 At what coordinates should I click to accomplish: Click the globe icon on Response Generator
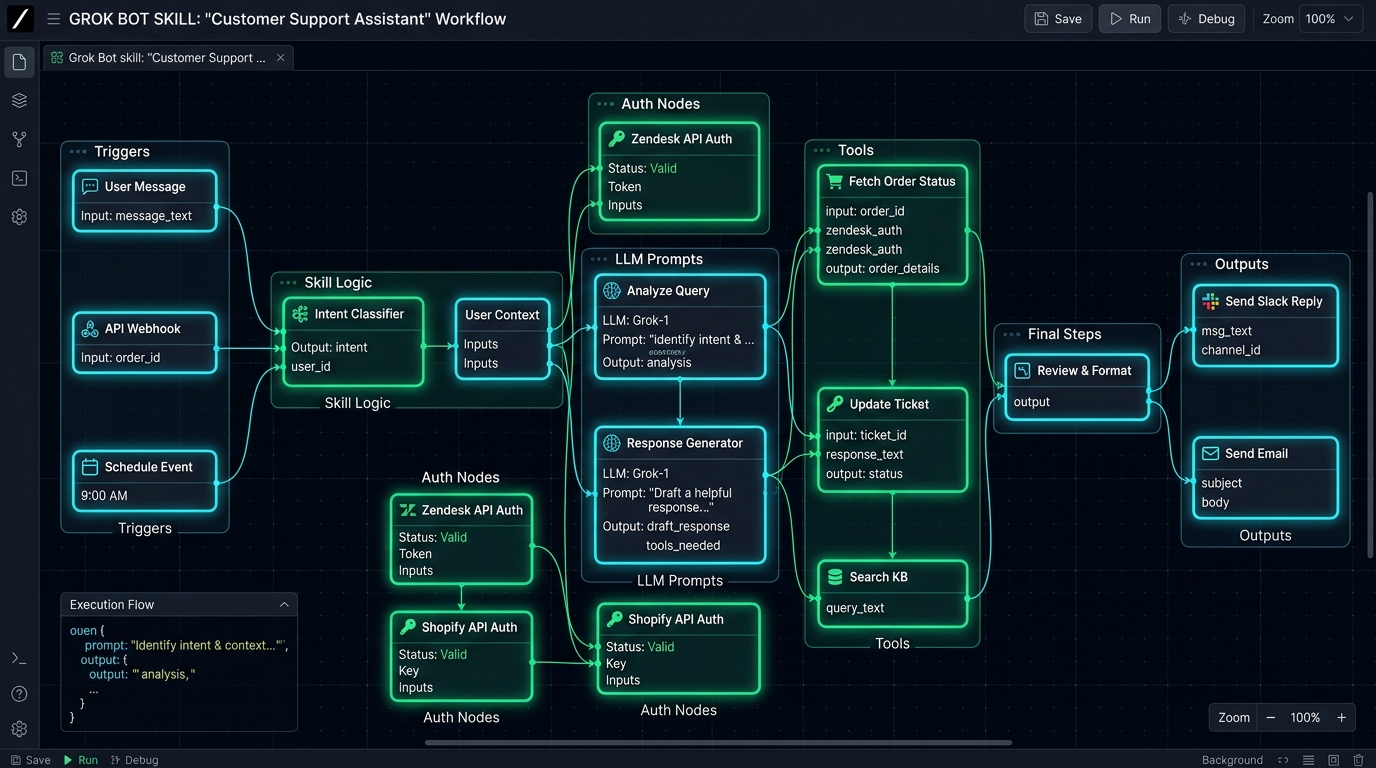pyautogui.click(x=612, y=443)
